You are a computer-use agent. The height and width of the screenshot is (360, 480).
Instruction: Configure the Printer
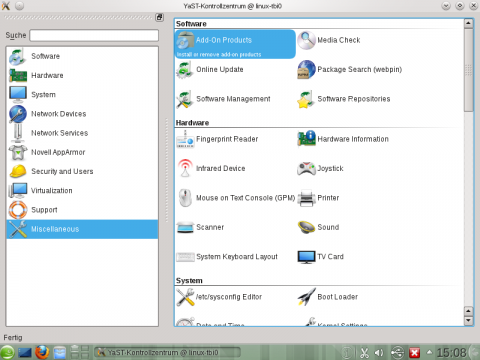pyautogui.click(x=318, y=198)
